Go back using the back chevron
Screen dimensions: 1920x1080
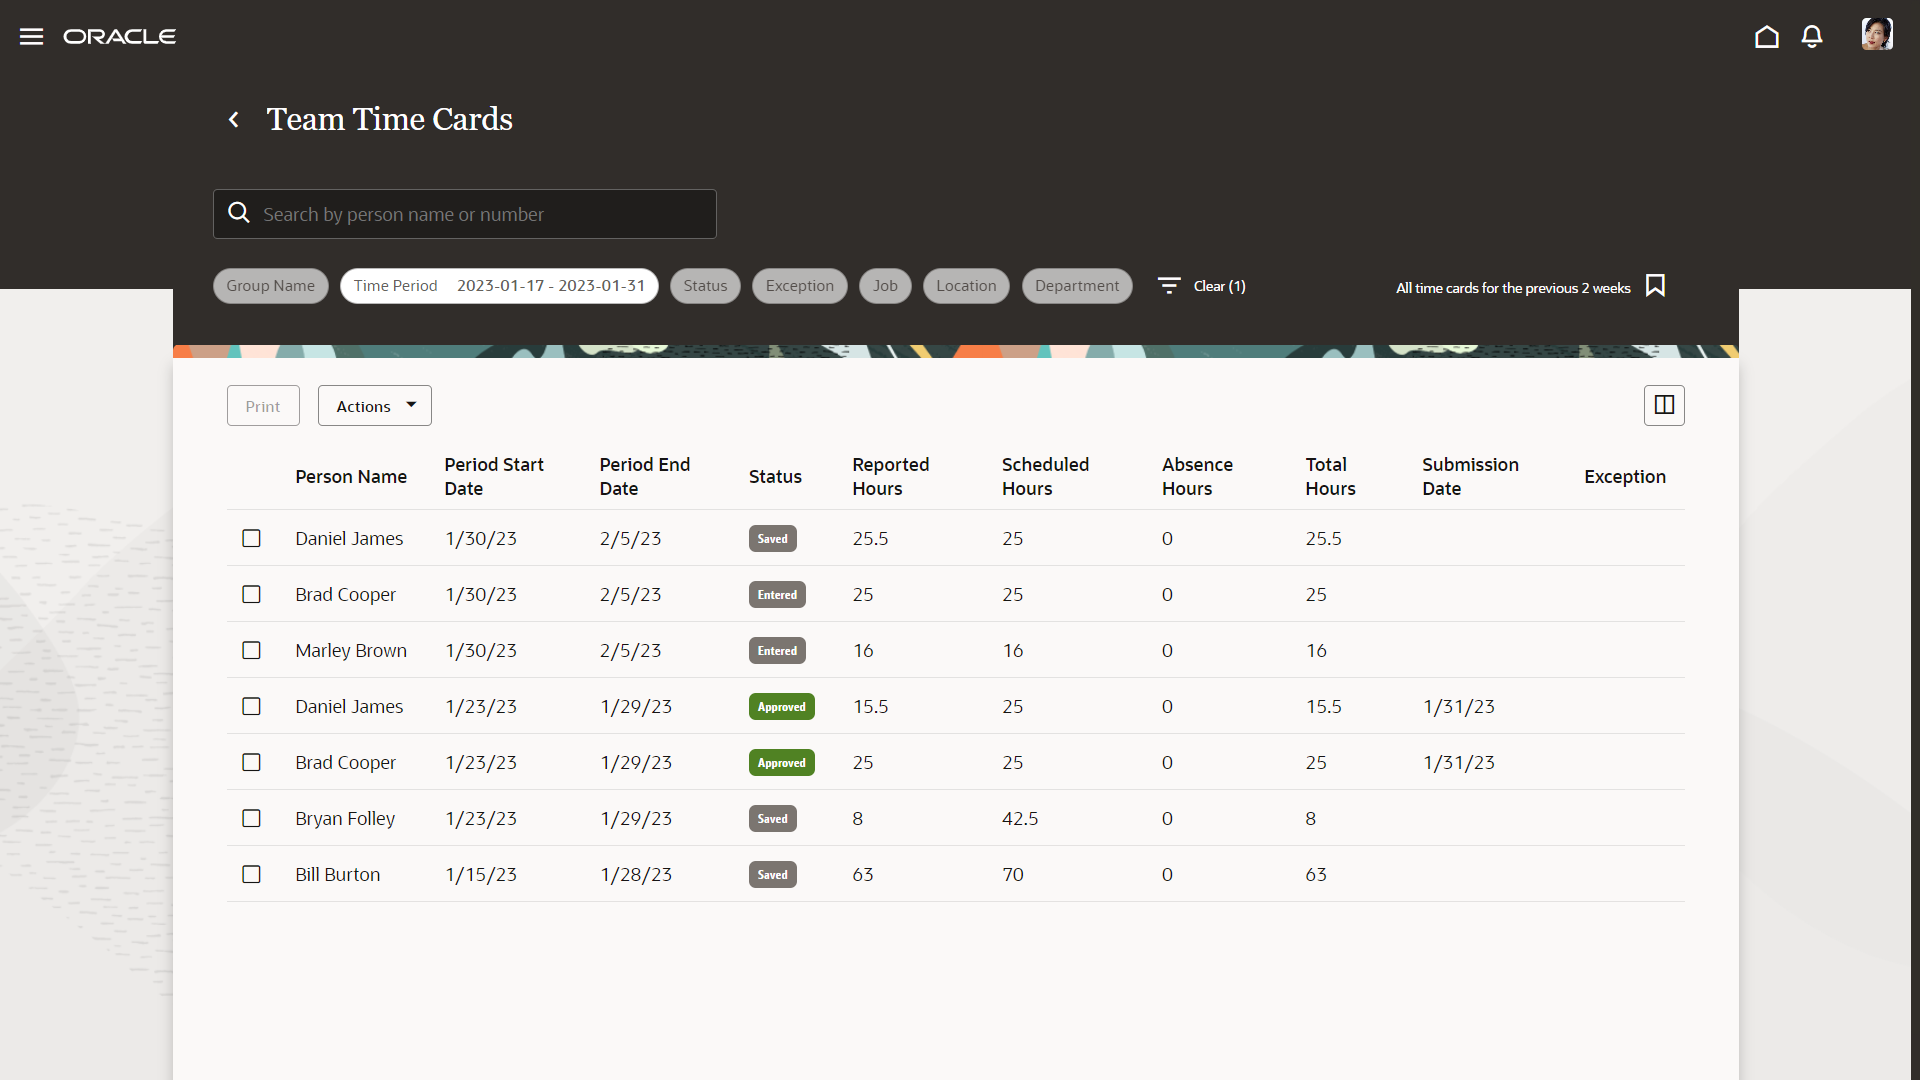pyautogui.click(x=234, y=120)
